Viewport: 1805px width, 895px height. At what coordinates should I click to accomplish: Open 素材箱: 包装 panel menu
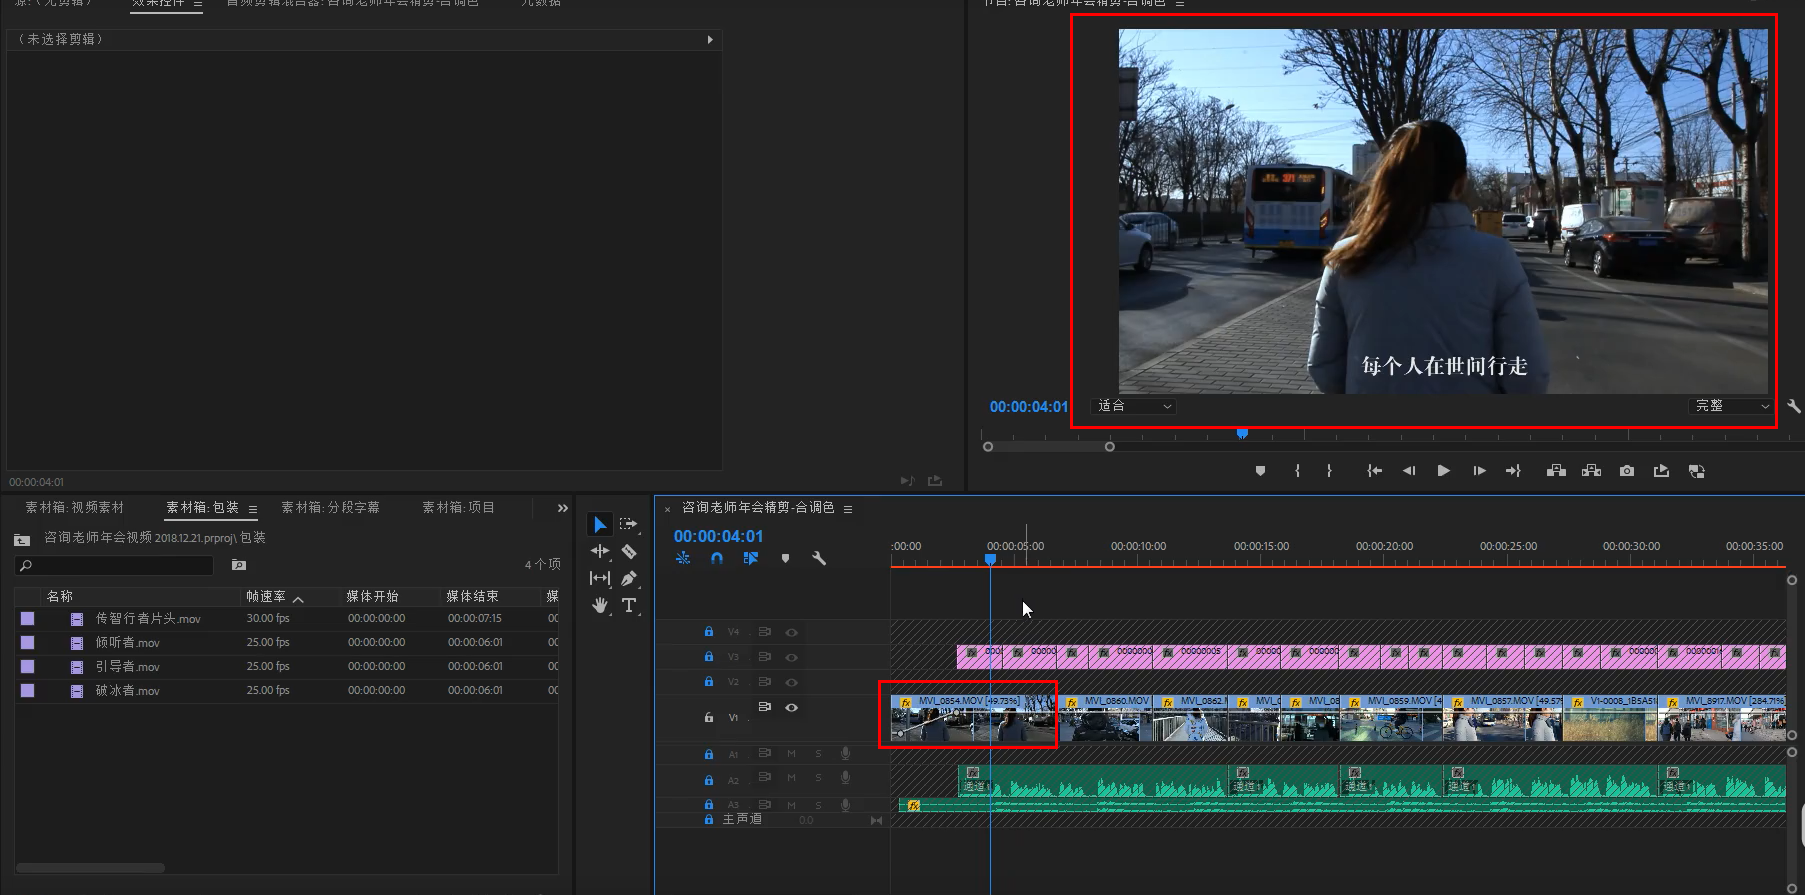click(x=253, y=509)
